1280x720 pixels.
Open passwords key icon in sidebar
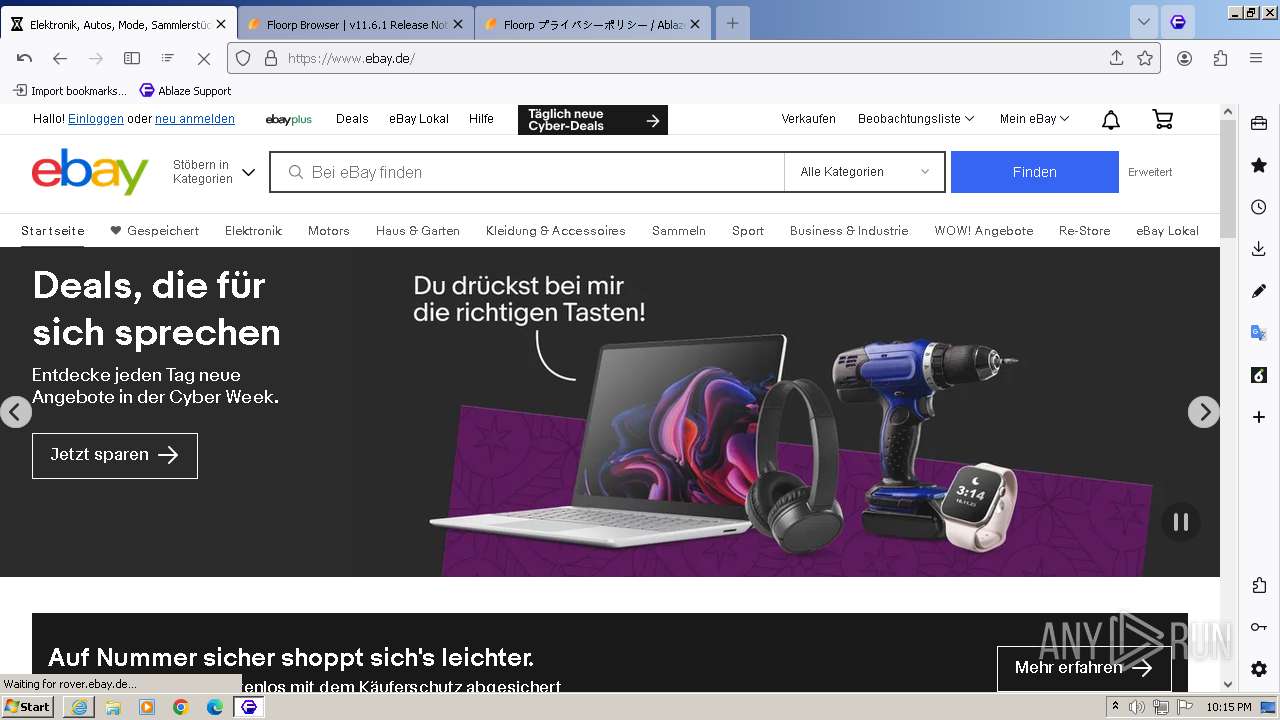coord(1259,627)
